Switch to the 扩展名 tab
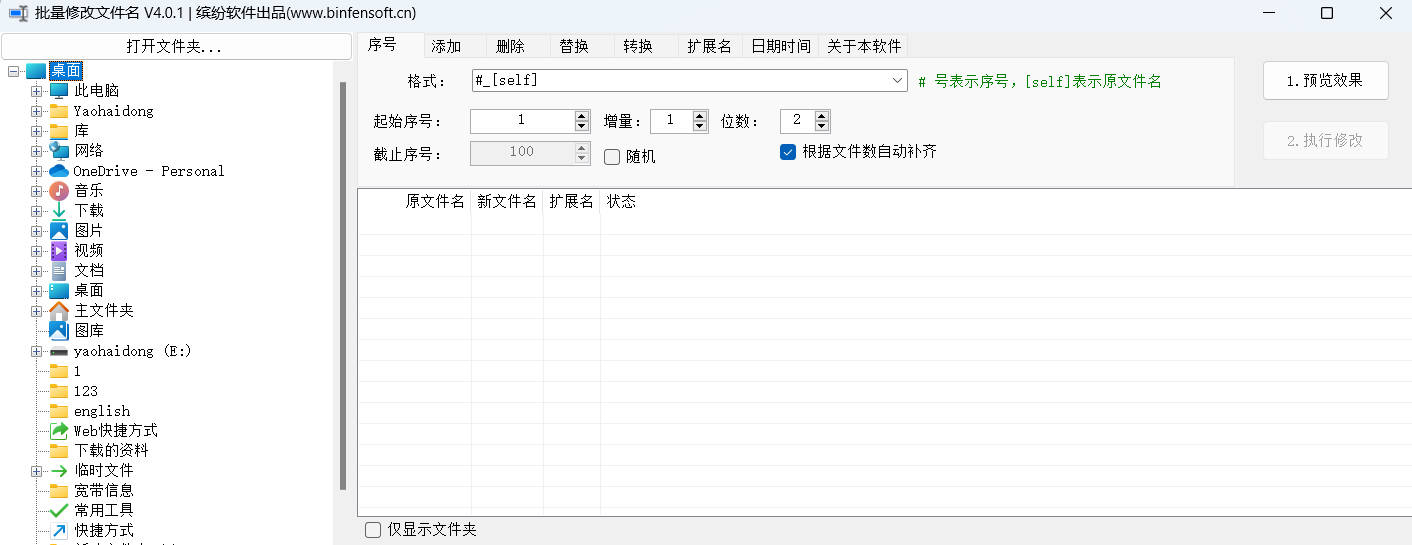 709,46
